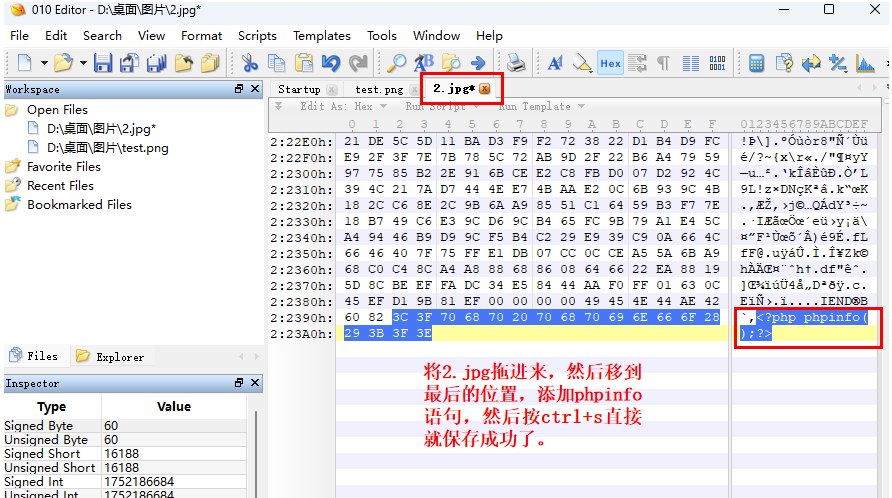This screenshot has height=498, width=892.
Task: Switch to the Explorer workspace tab
Action: click(x=110, y=356)
